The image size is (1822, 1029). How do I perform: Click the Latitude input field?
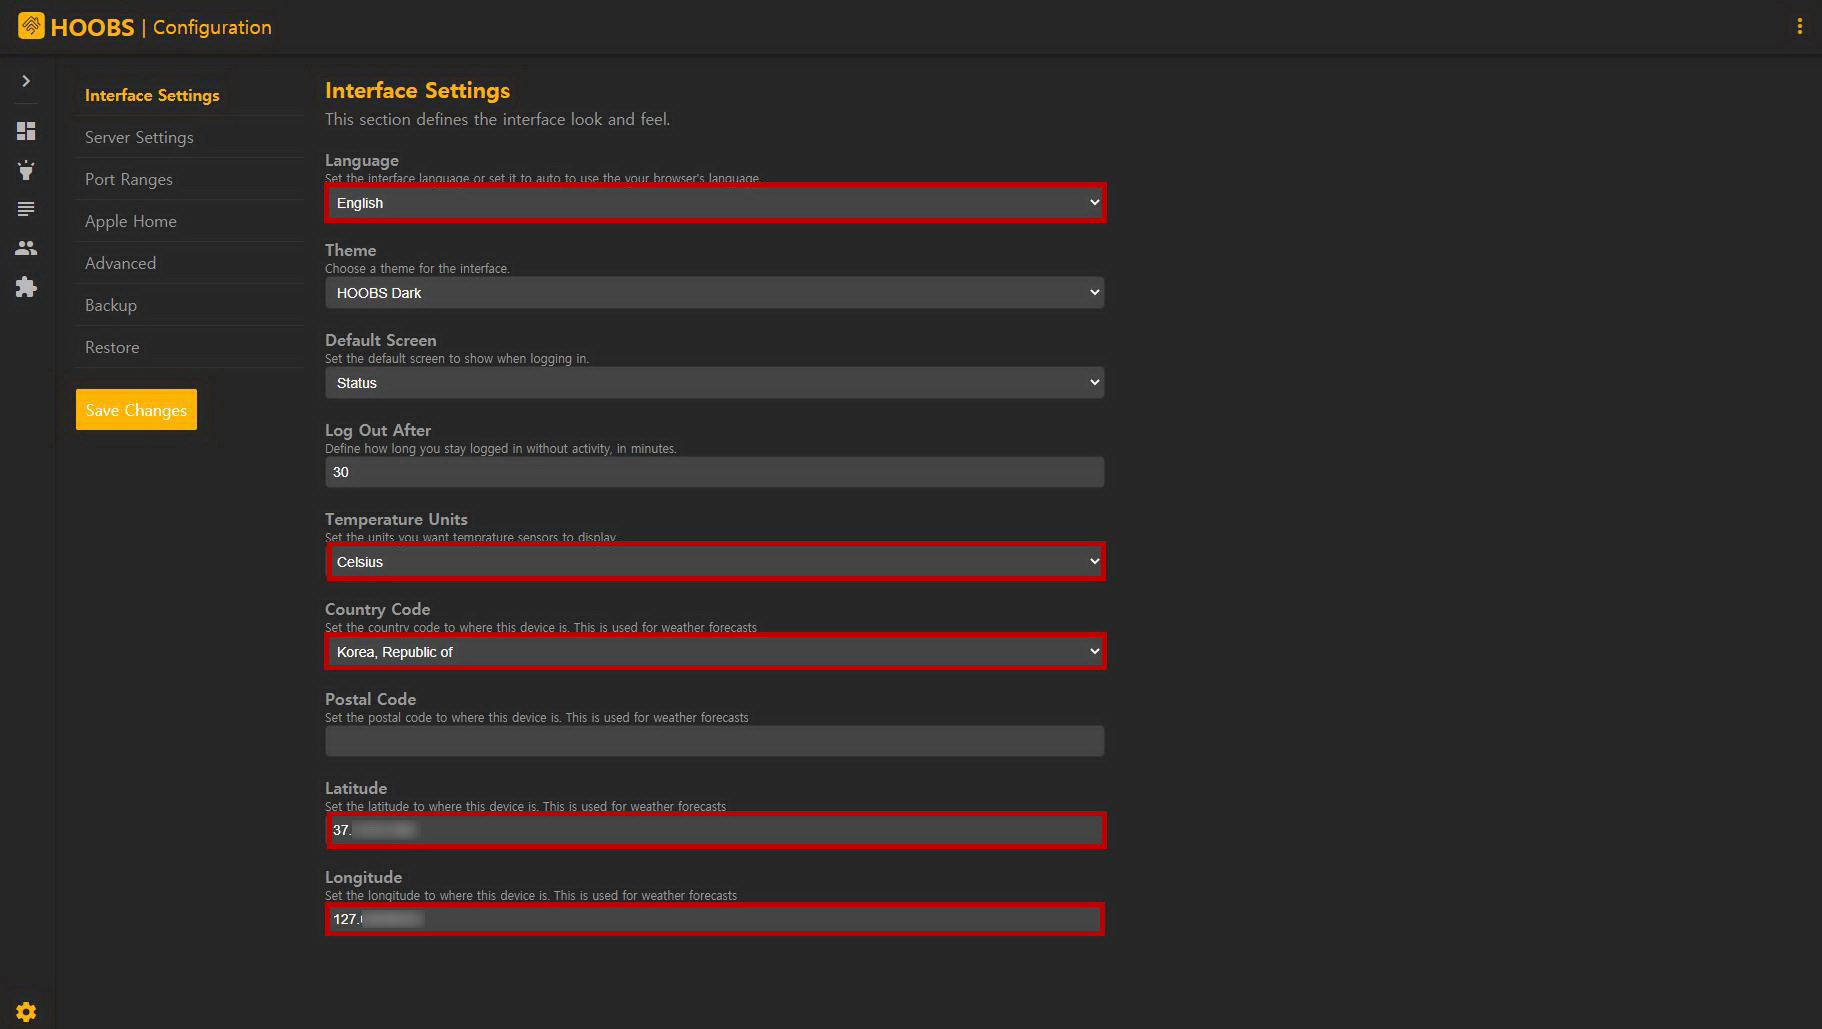(715, 830)
